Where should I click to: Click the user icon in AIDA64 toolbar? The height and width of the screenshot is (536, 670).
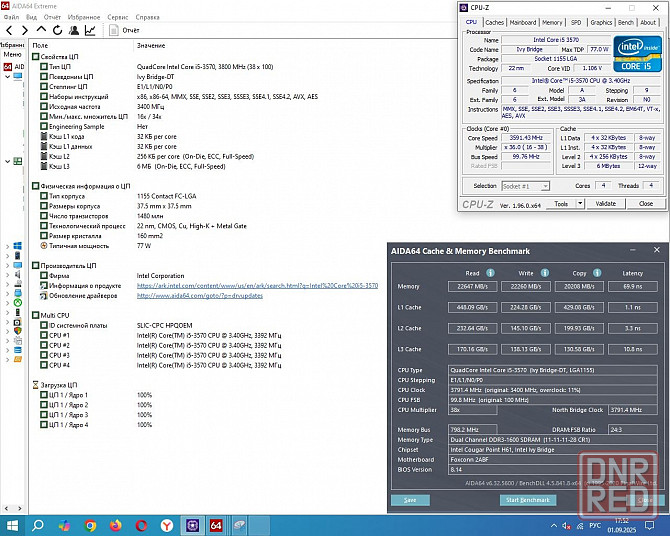coord(72,31)
